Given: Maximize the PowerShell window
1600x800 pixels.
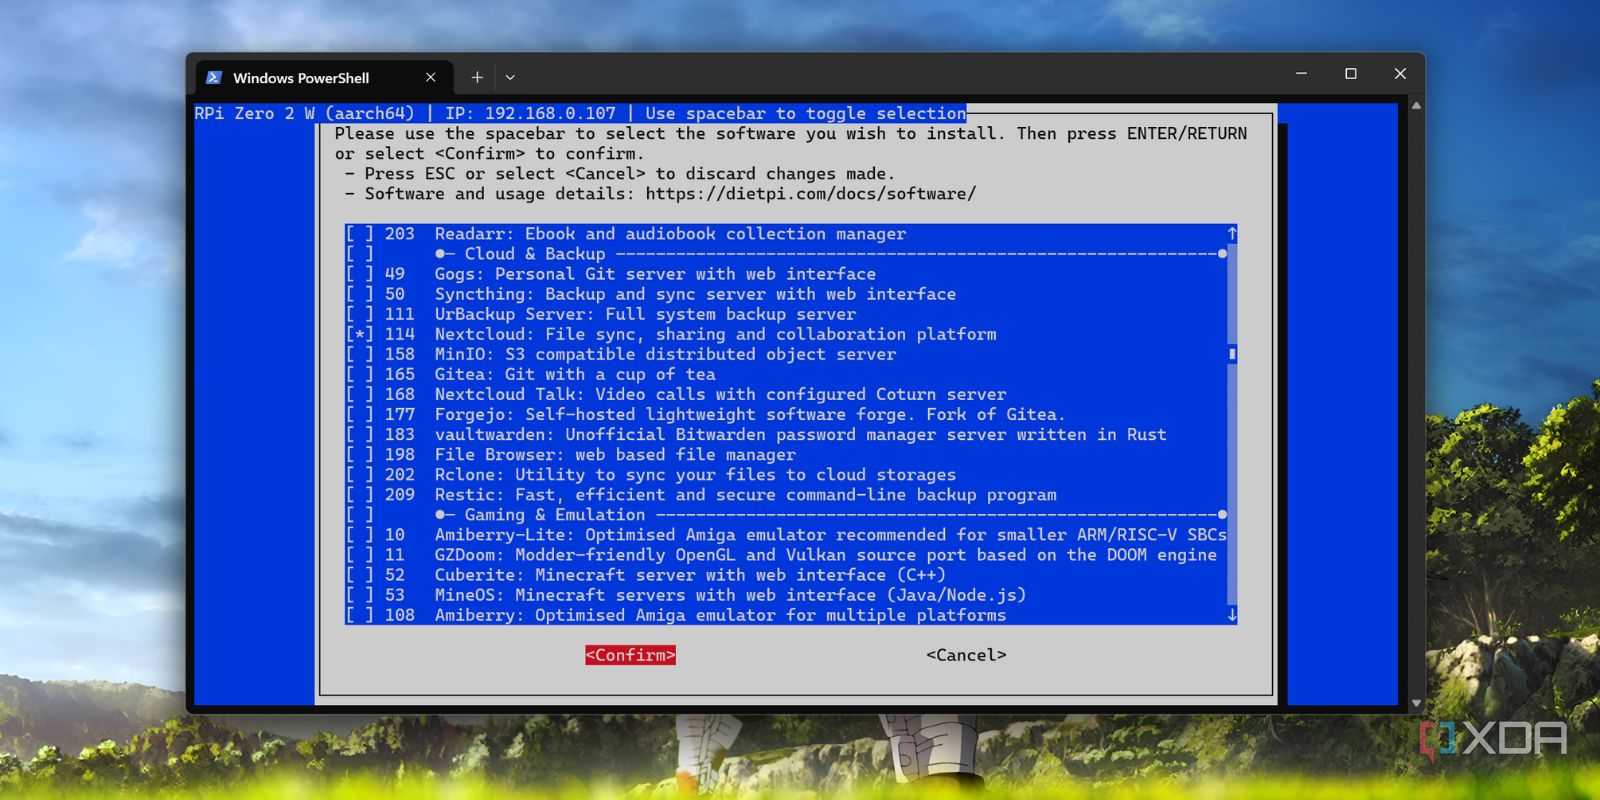Looking at the screenshot, I should pyautogui.click(x=1351, y=74).
